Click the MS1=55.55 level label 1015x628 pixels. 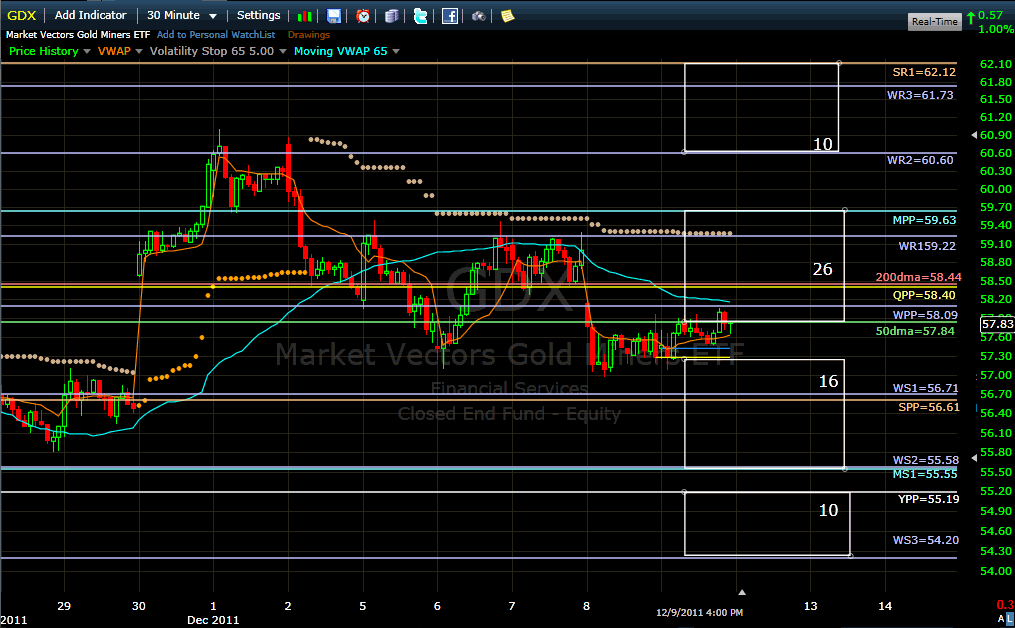pyautogui.click(x=924, y=474)
